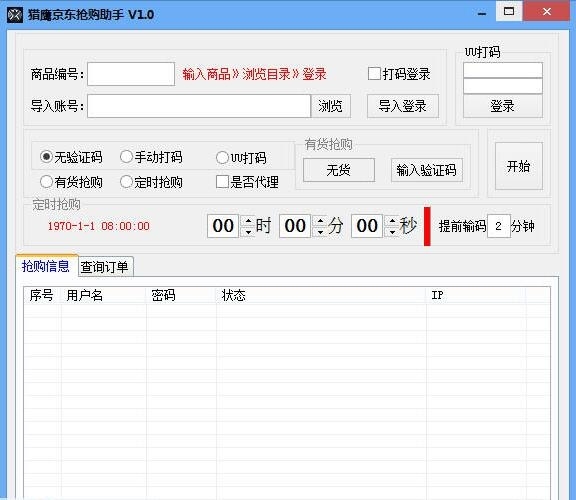Click the red indicator bar
The height and width of the screenshot is (500, 576).
pyautogui.click(x=427, y=226)
